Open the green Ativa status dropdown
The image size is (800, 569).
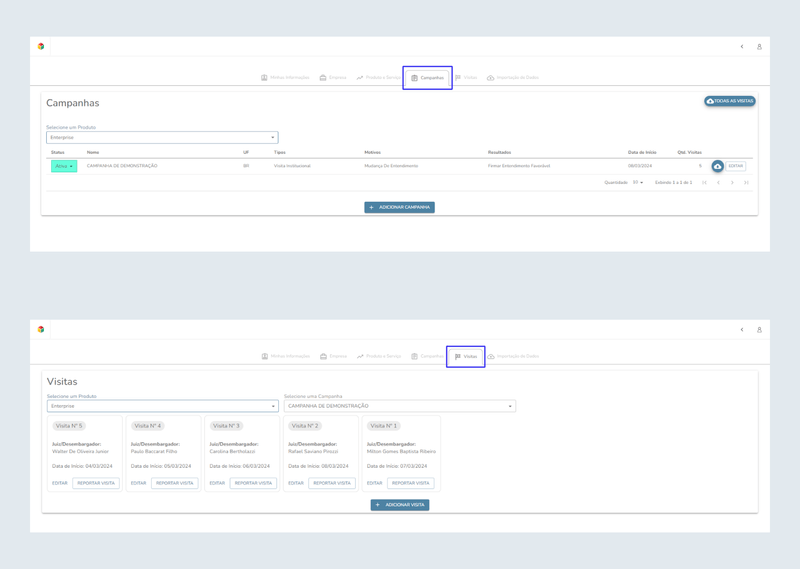[x=64, y=166]
